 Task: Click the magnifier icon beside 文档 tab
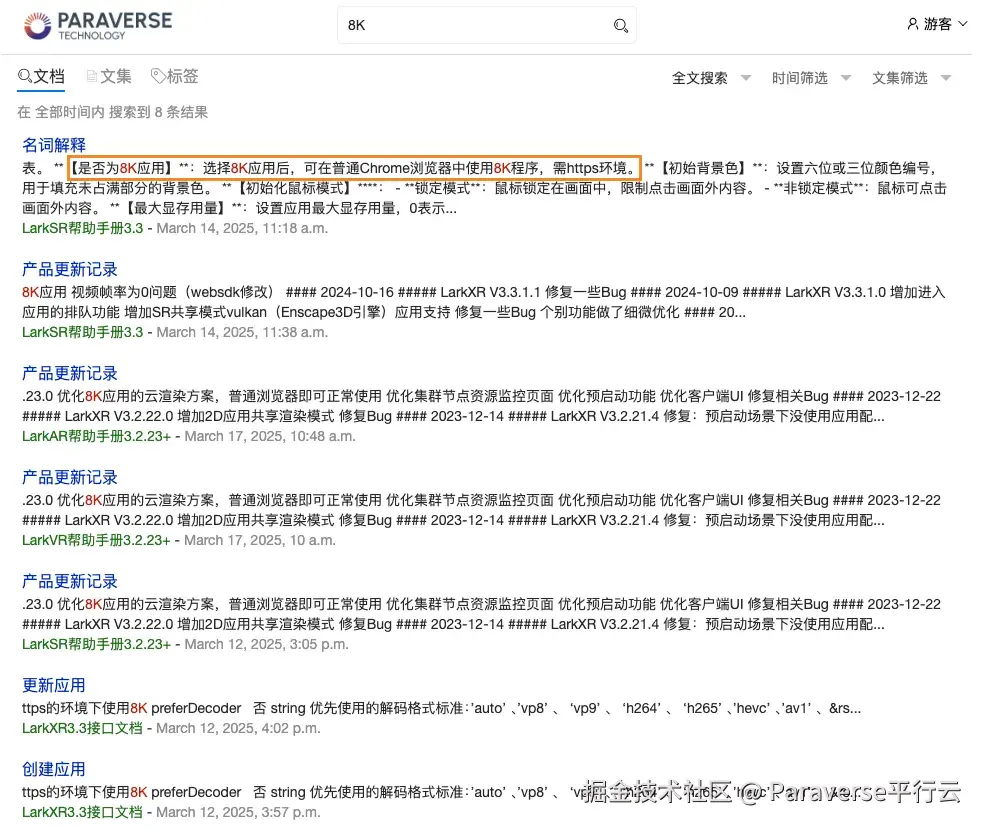[25, 75]
